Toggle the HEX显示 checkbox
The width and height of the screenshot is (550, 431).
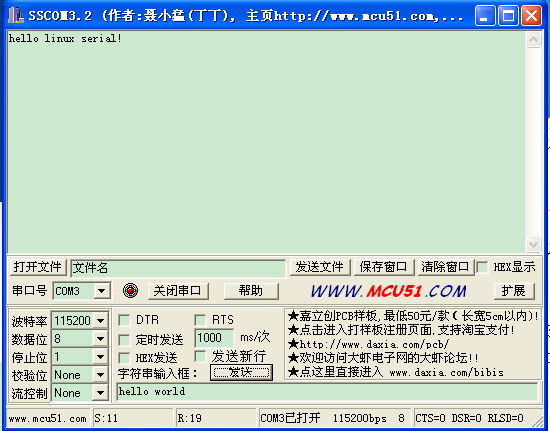point(483,268)
